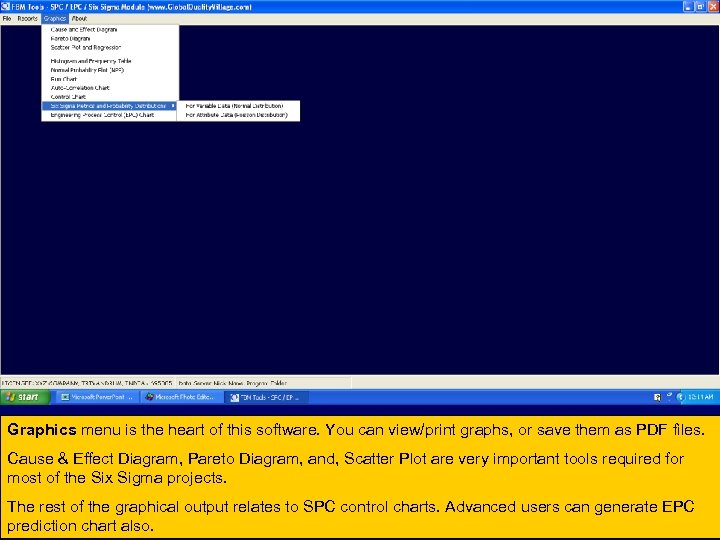Select Auto-Correlation Chart
The height and width of the screenshot is (540, 720).
point(109,88)
